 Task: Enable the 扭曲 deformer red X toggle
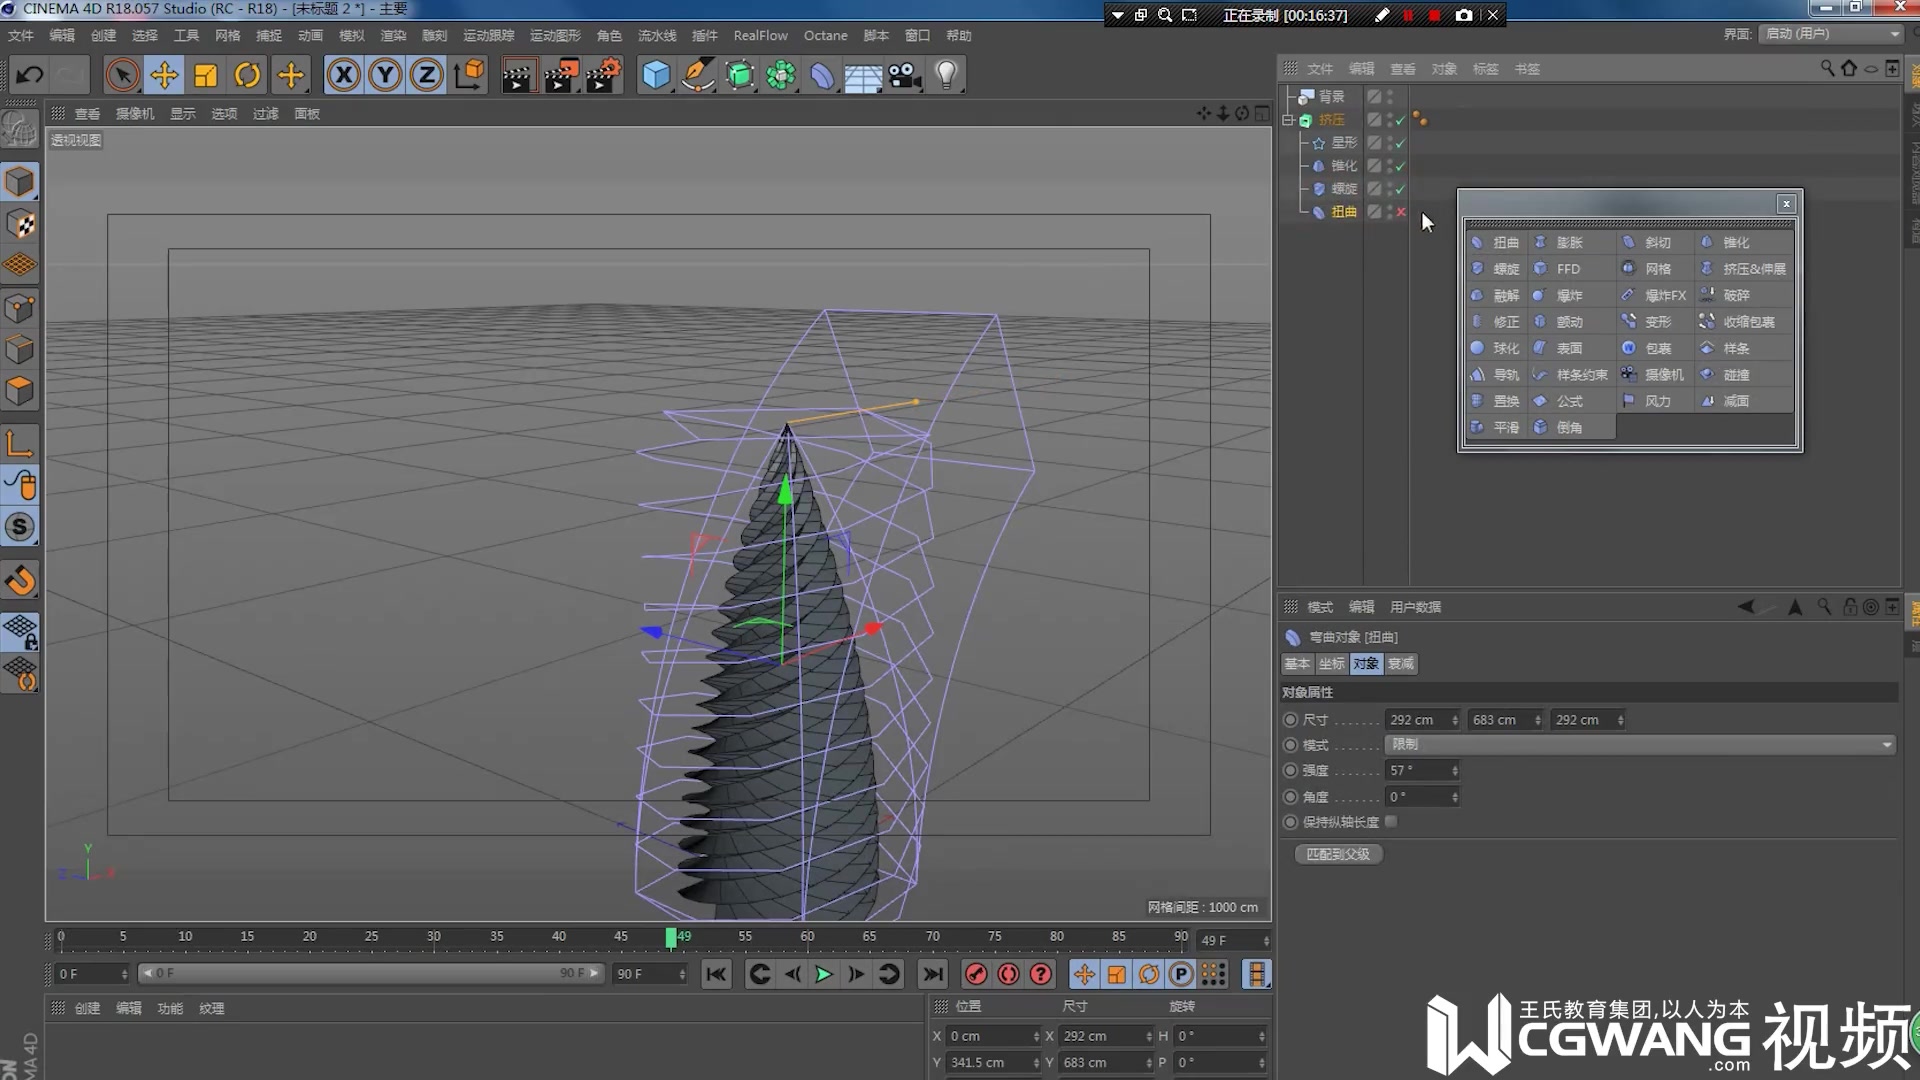click(x=1401, y=212)
